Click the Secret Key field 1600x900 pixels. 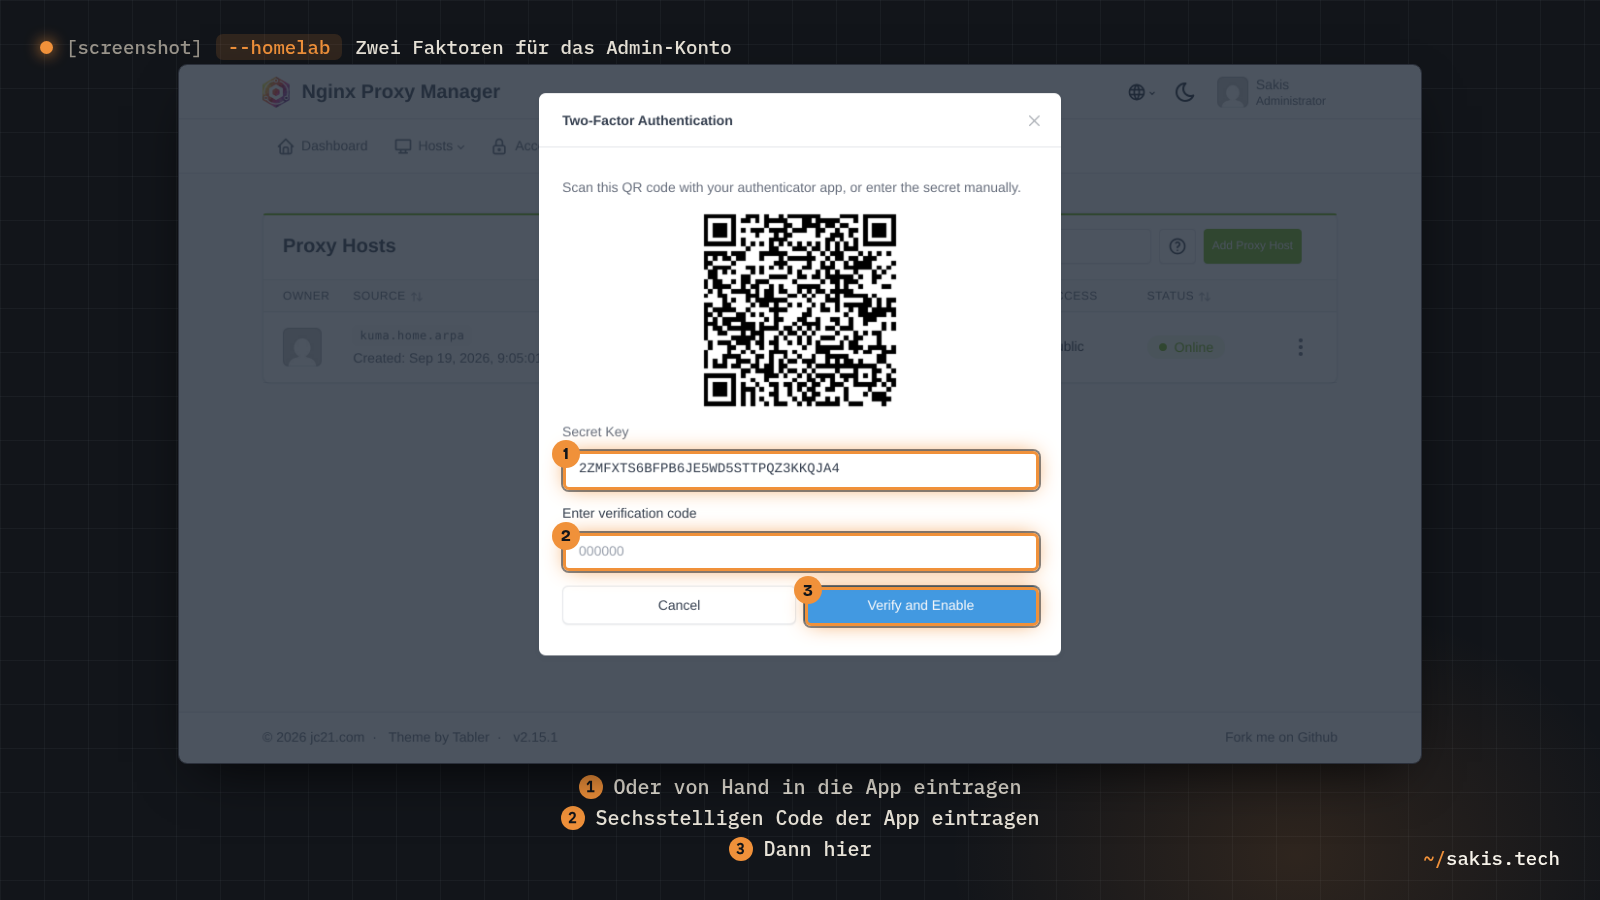pos(801,469)
